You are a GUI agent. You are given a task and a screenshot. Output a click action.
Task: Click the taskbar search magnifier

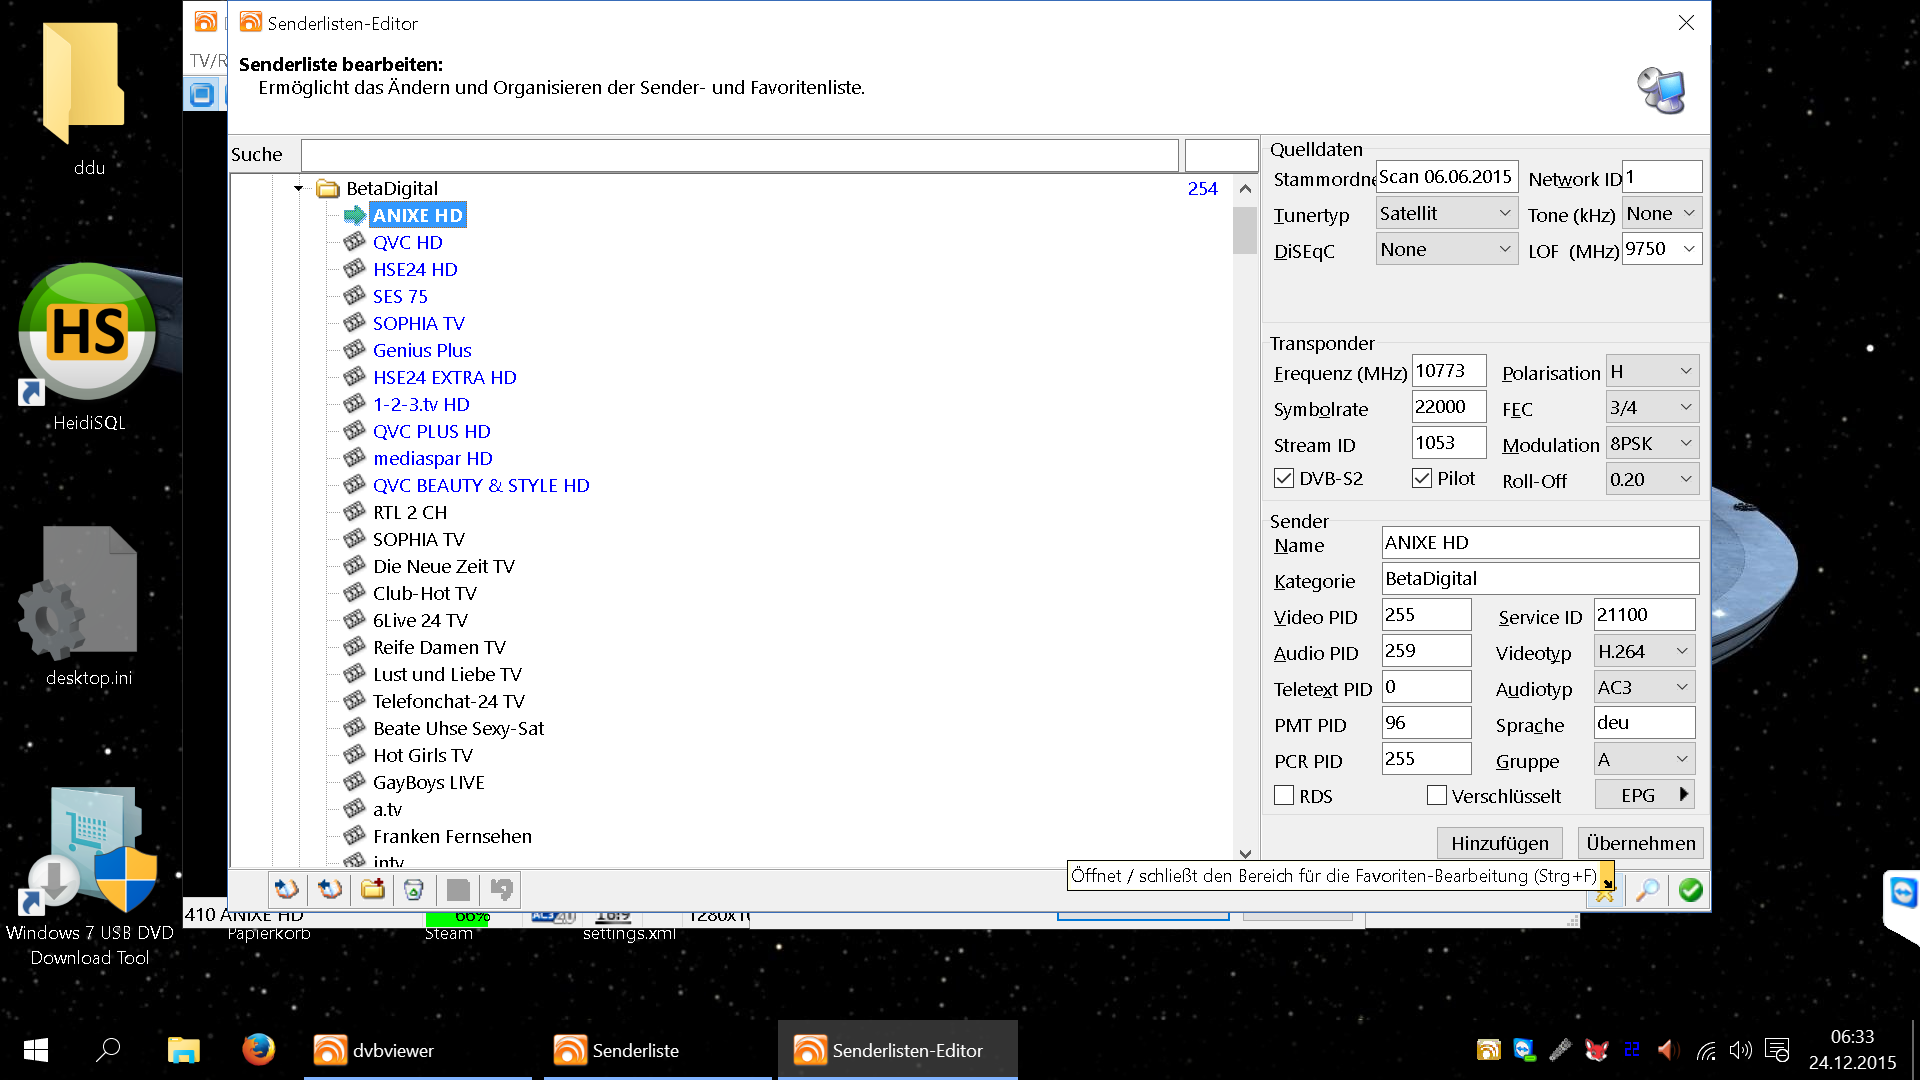(108, 1050)
